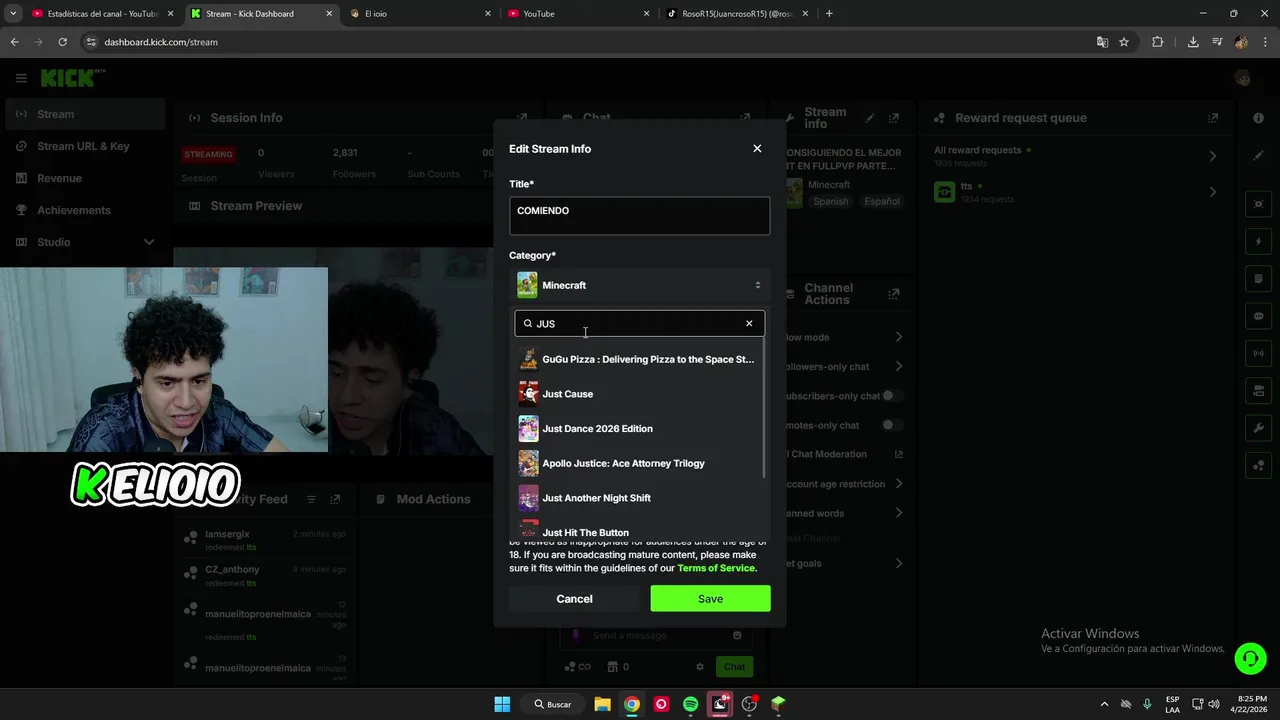Click the green Chat send button

coord(734,667)
